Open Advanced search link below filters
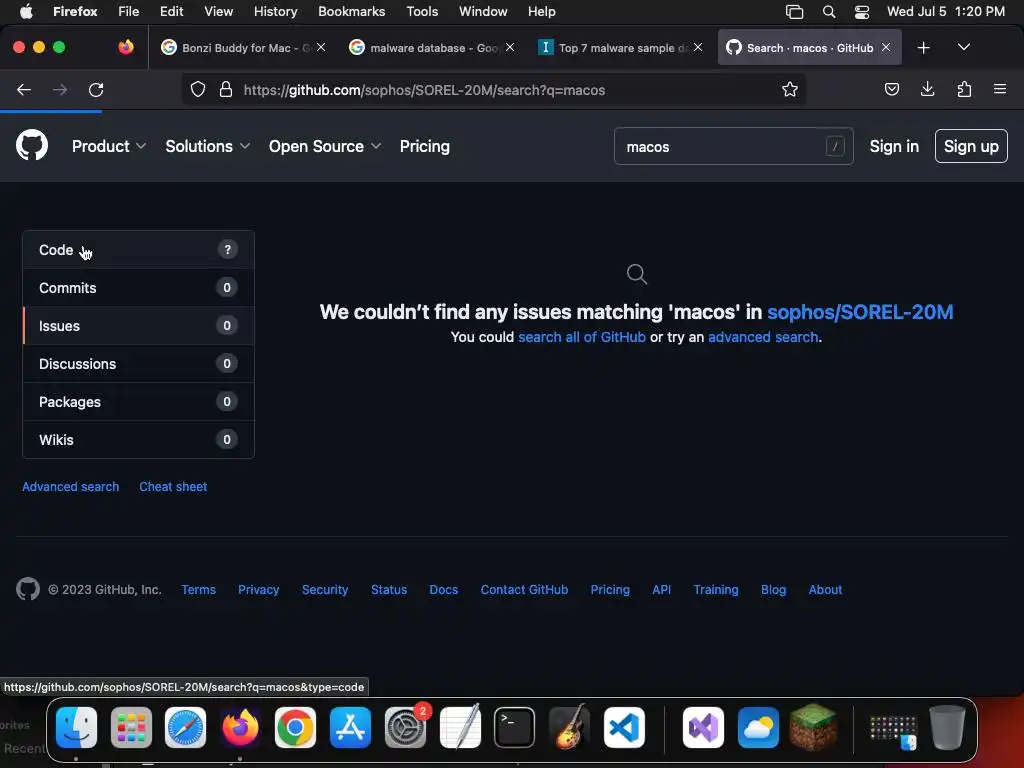Viewport: 1024px width, 768px height. 71,487
